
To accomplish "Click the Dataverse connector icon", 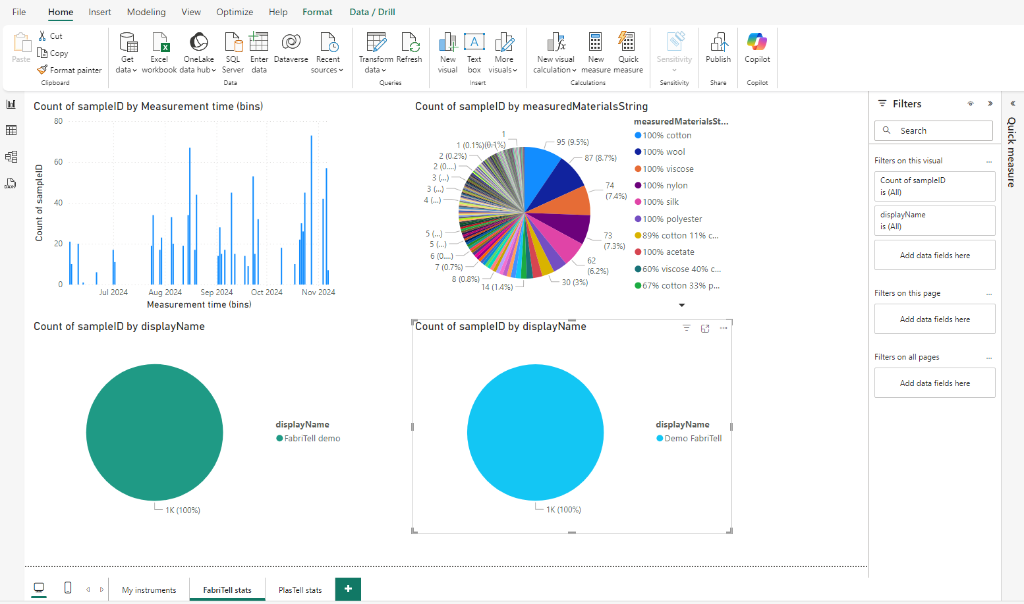I will [x=291, y=42].
